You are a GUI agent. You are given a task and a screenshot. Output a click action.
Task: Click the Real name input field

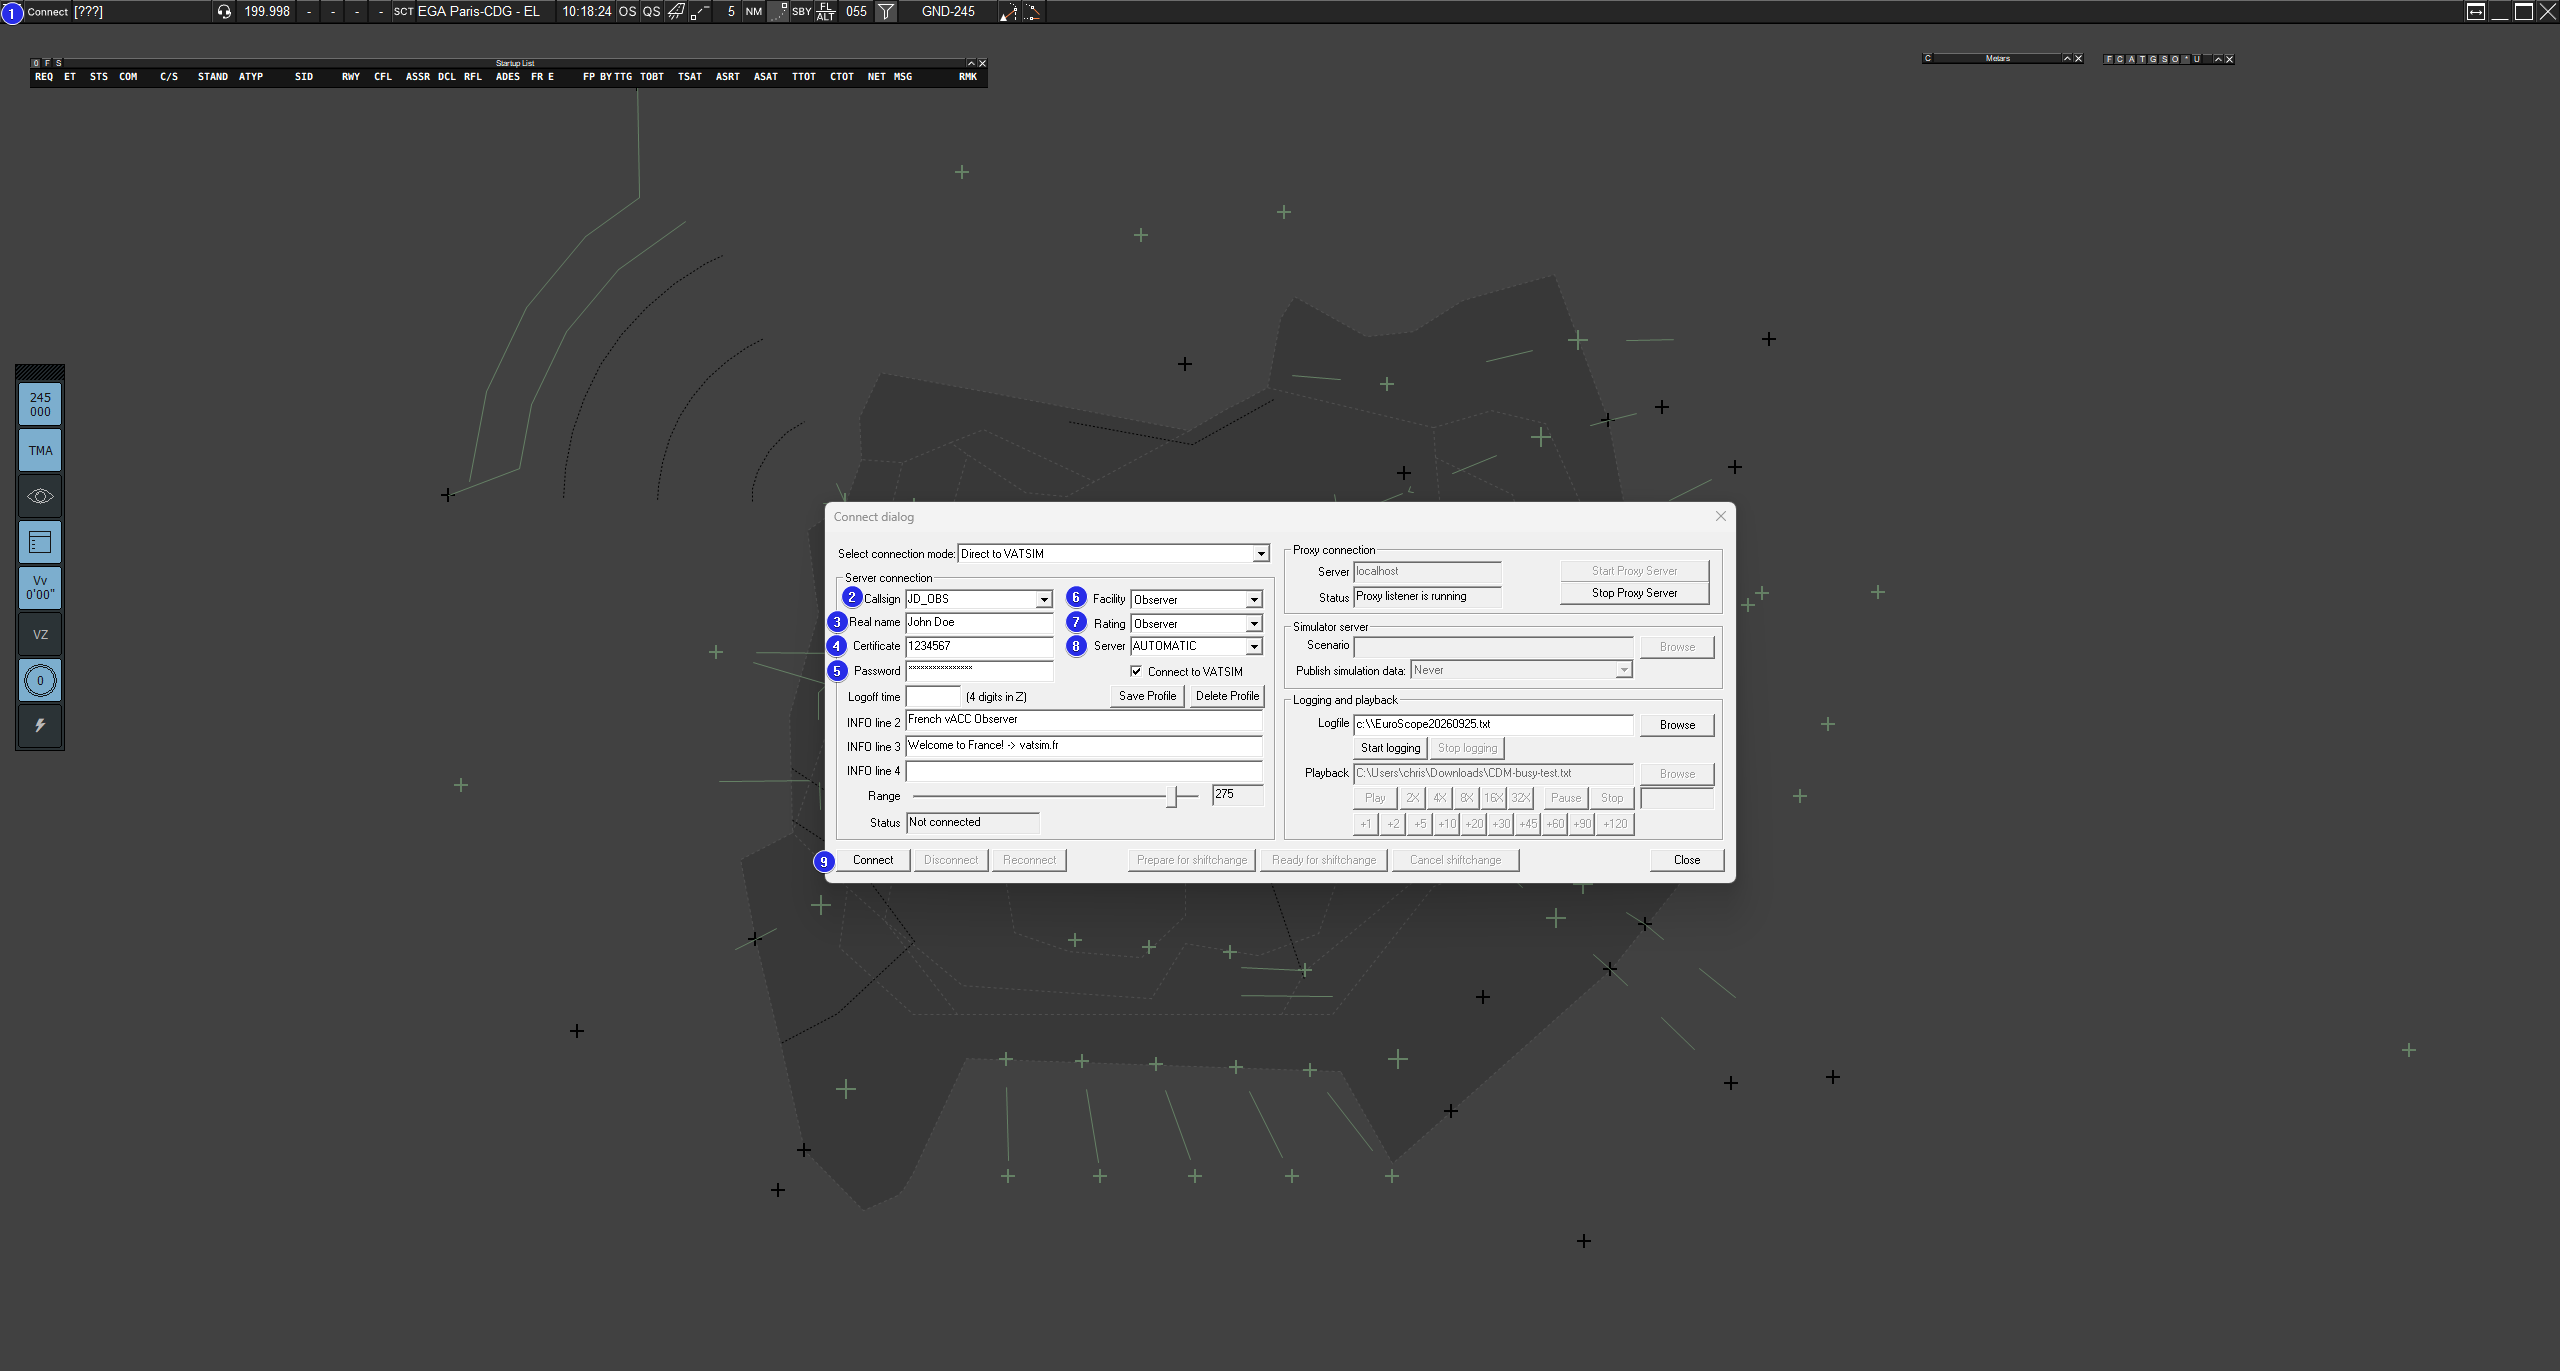click(x=979, y=622)
